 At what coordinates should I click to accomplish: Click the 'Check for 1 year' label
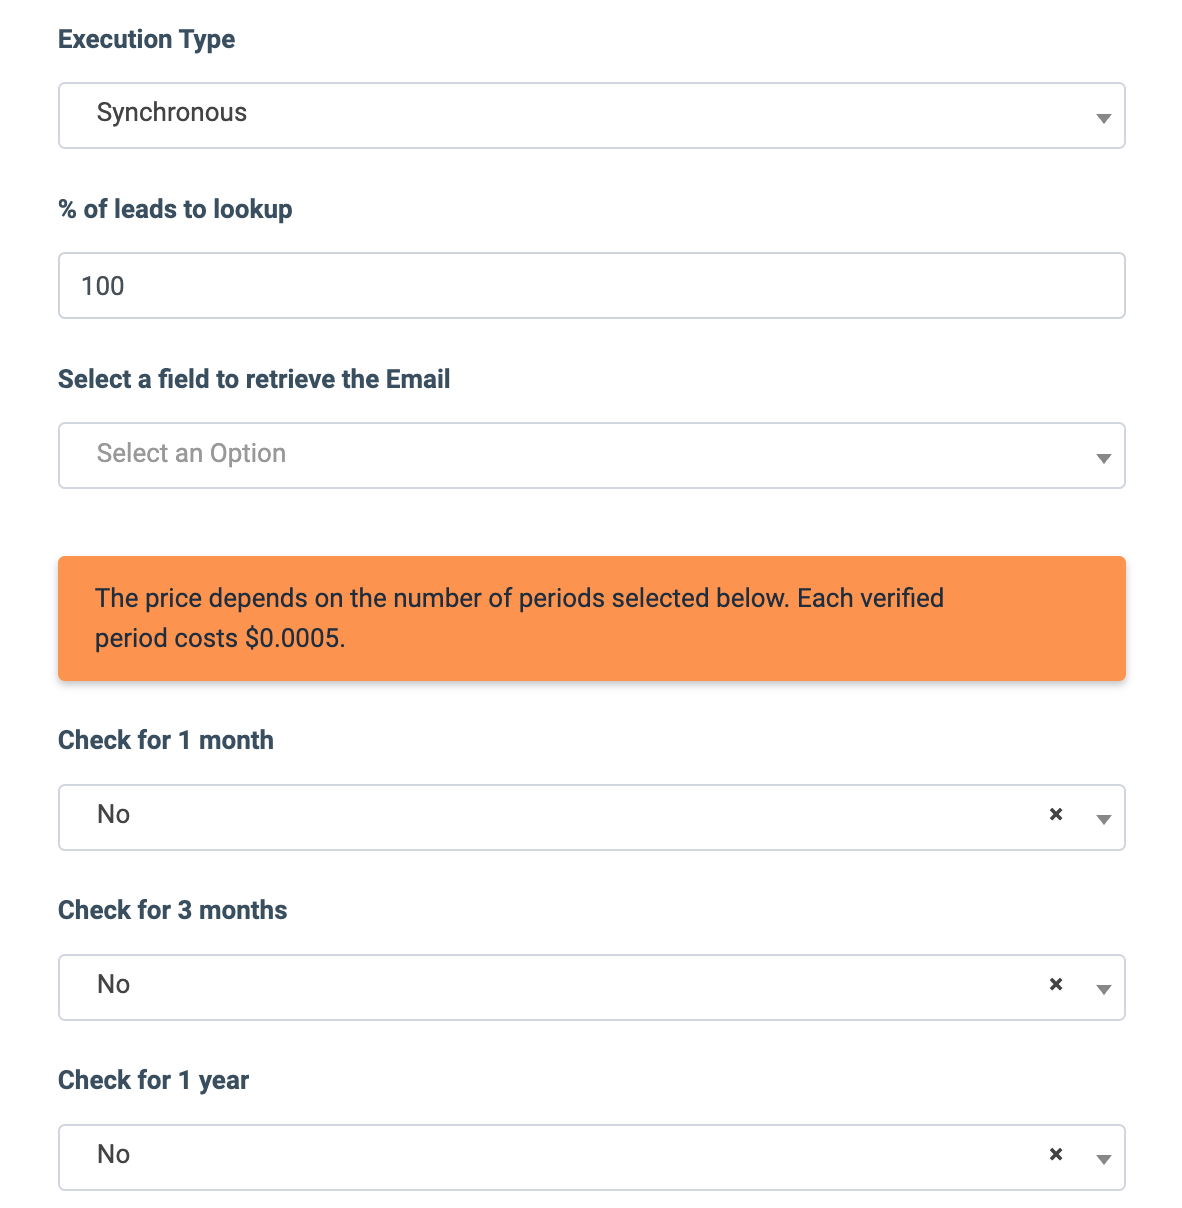tap(153, 1080)
